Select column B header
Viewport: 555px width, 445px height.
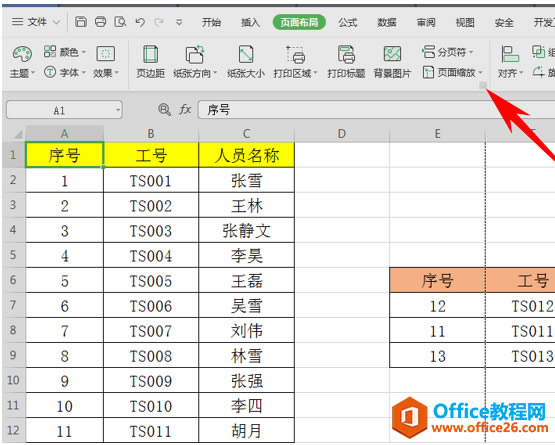click(151, 134)
